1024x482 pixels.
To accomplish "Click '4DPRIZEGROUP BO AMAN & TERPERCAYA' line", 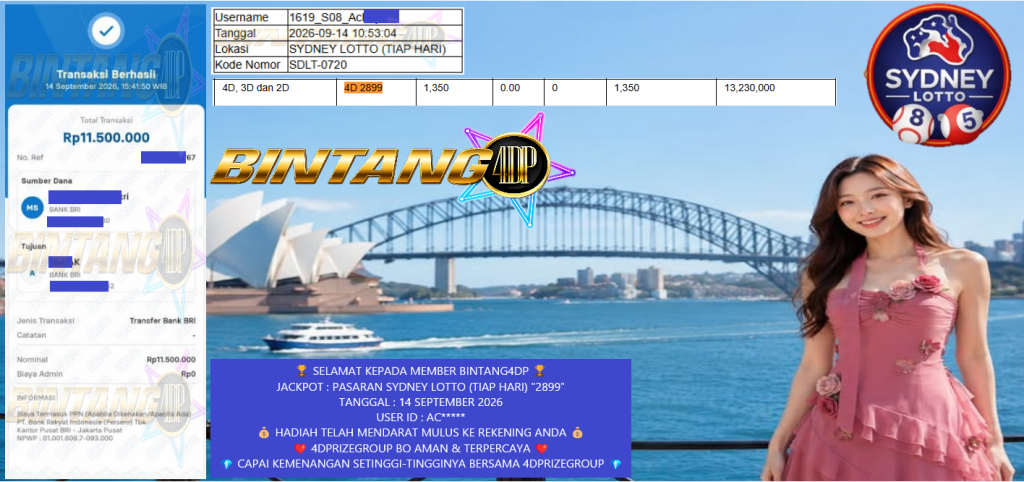I will pyautogui.click(x=421, y=449).
